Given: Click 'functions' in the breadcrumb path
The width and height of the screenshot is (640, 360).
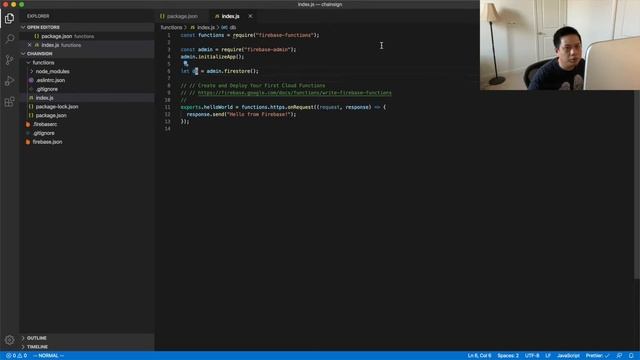Looking at the screenshot, I should [x=171, y=27].
